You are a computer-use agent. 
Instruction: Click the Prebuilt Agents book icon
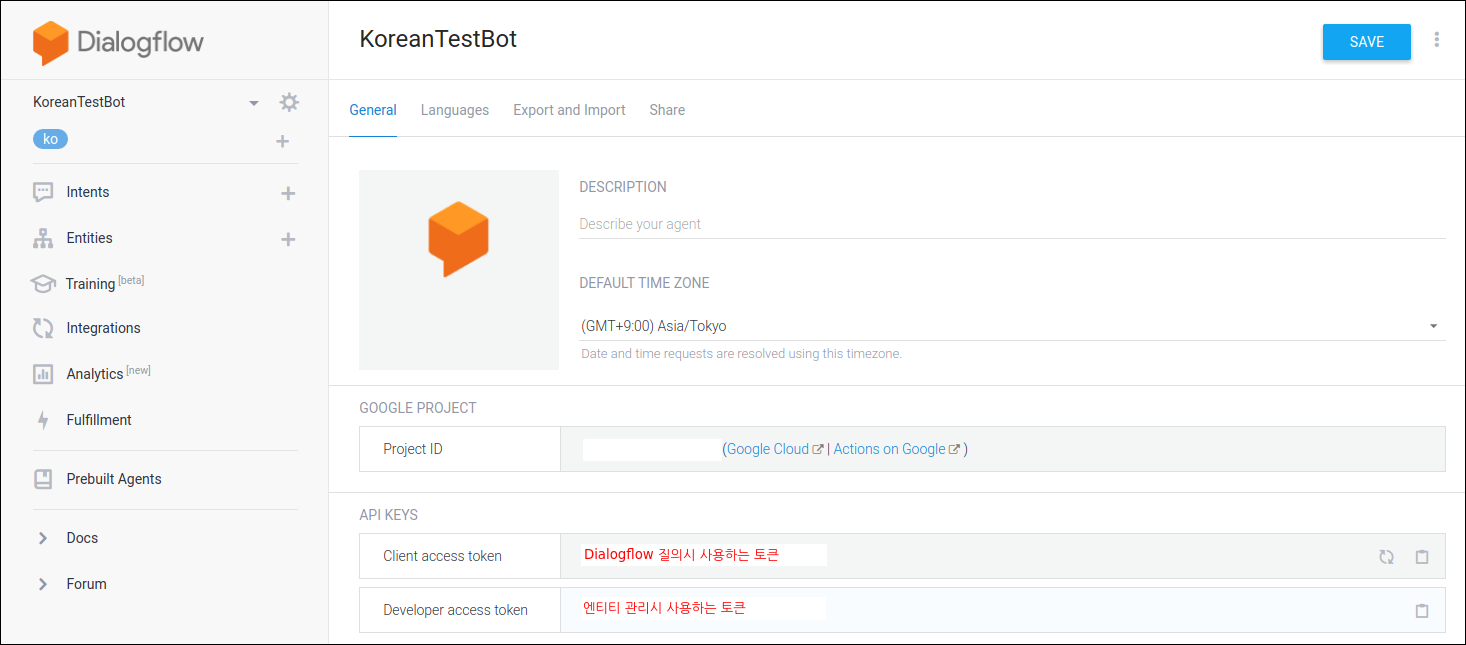43,479
